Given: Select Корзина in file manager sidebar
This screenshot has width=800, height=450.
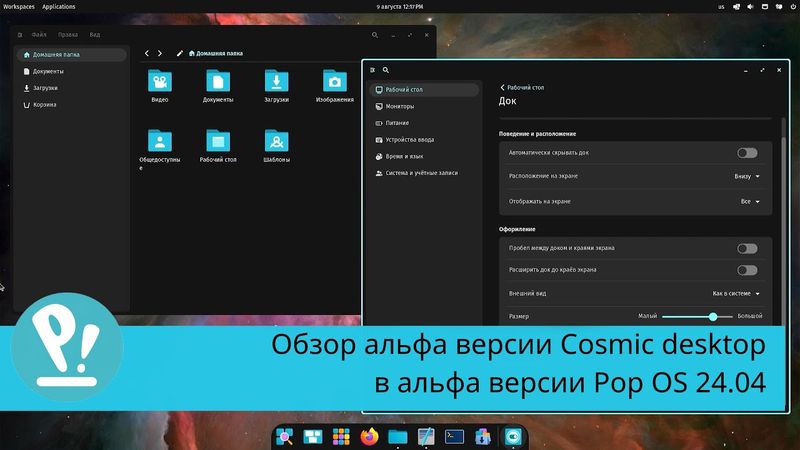Looking at the screenshot, I should pyautogui.click(x=71, y=105).
